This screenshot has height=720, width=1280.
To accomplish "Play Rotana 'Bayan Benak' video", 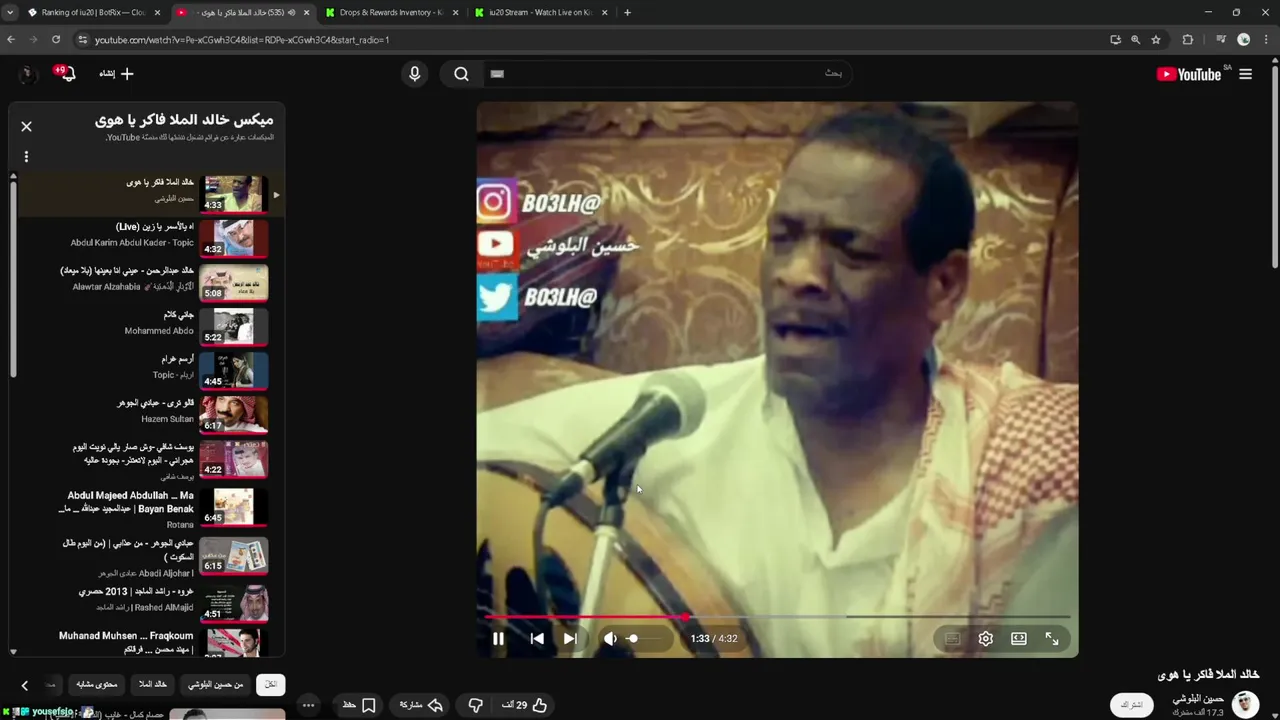I will click(x=145, y=507).
